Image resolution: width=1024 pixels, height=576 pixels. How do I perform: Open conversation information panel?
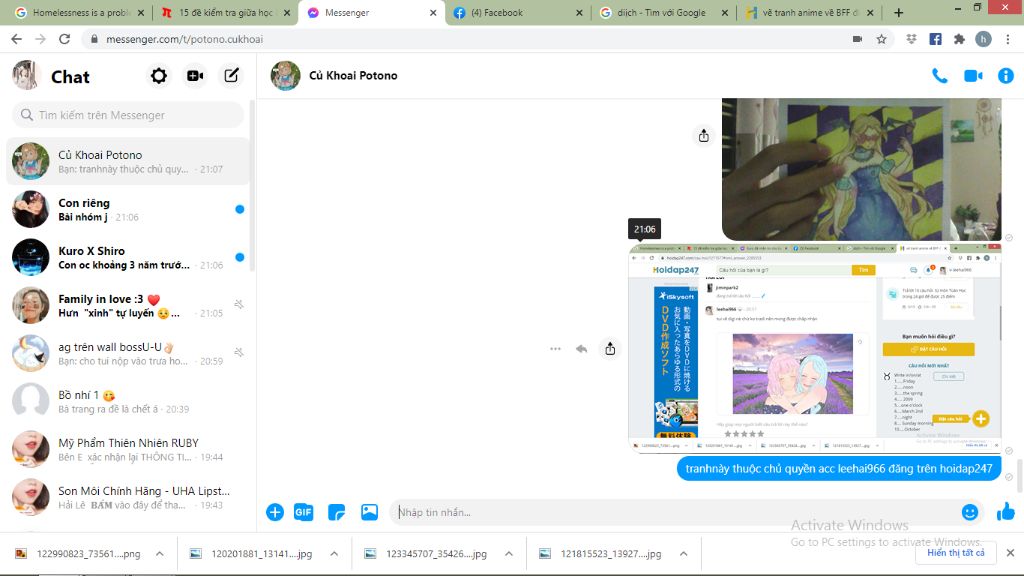1006,76
